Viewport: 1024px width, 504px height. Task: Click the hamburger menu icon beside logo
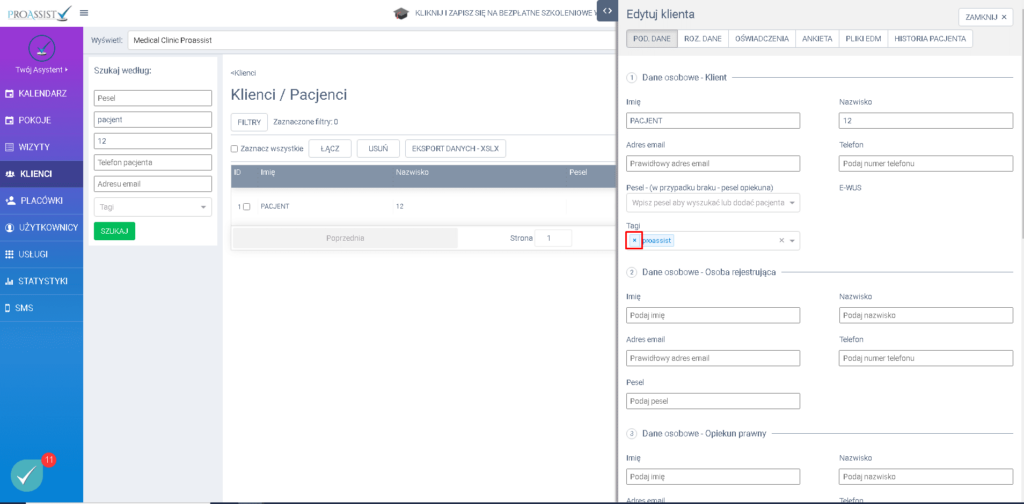(x=84, y=13)
